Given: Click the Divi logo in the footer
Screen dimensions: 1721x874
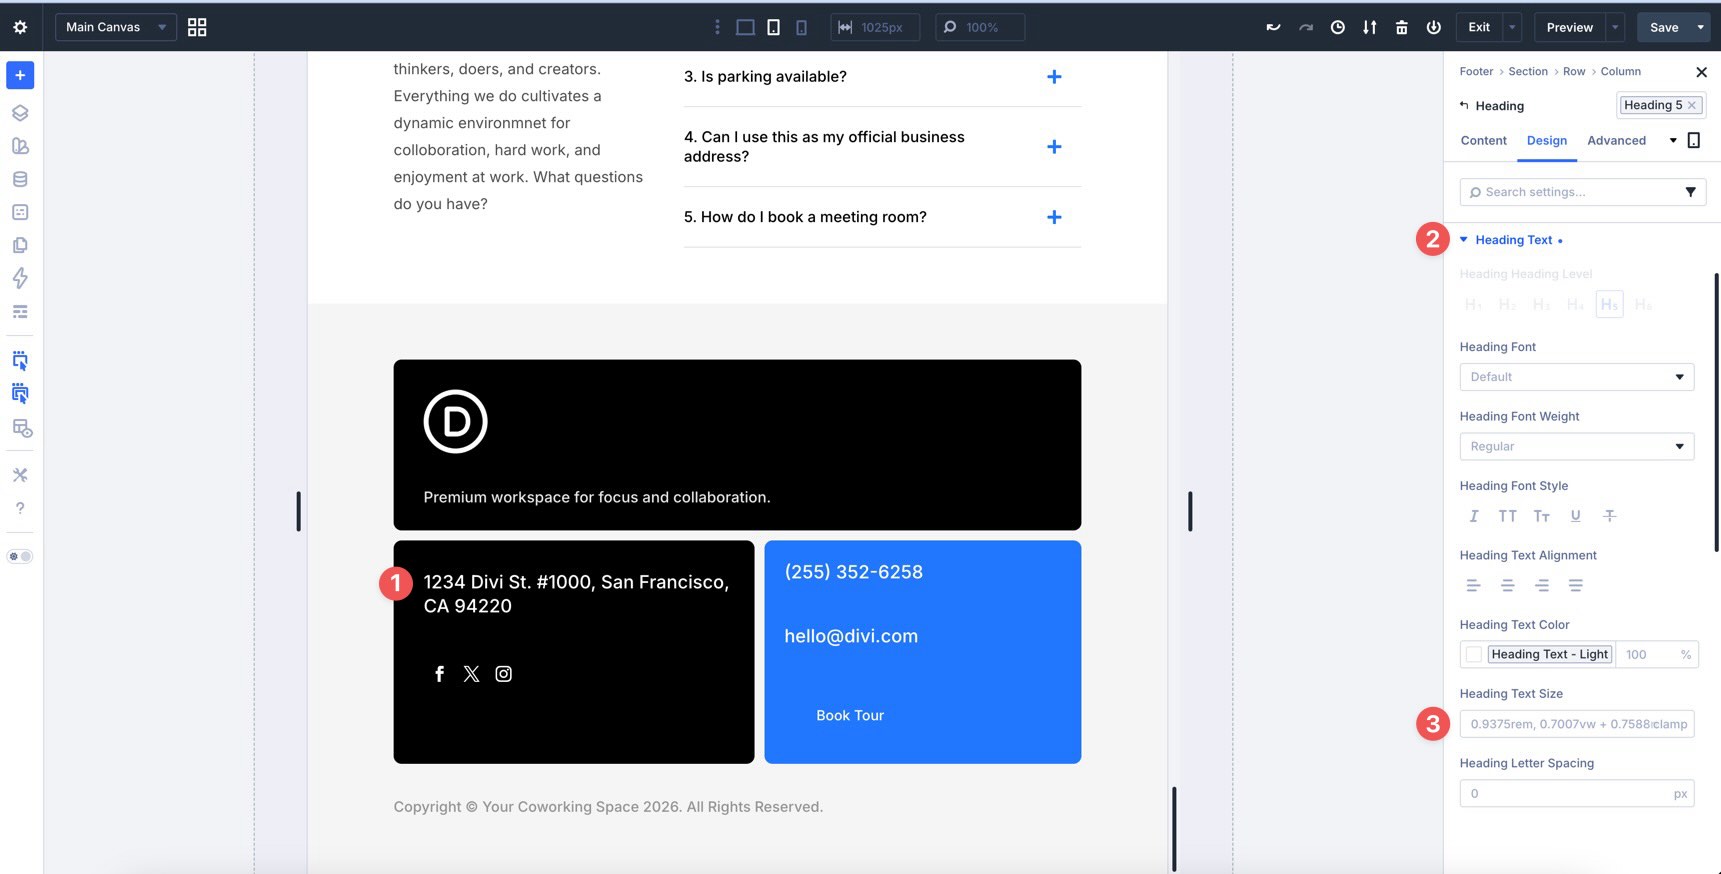Looking at the screenshot, I should [x=455, y=421].
